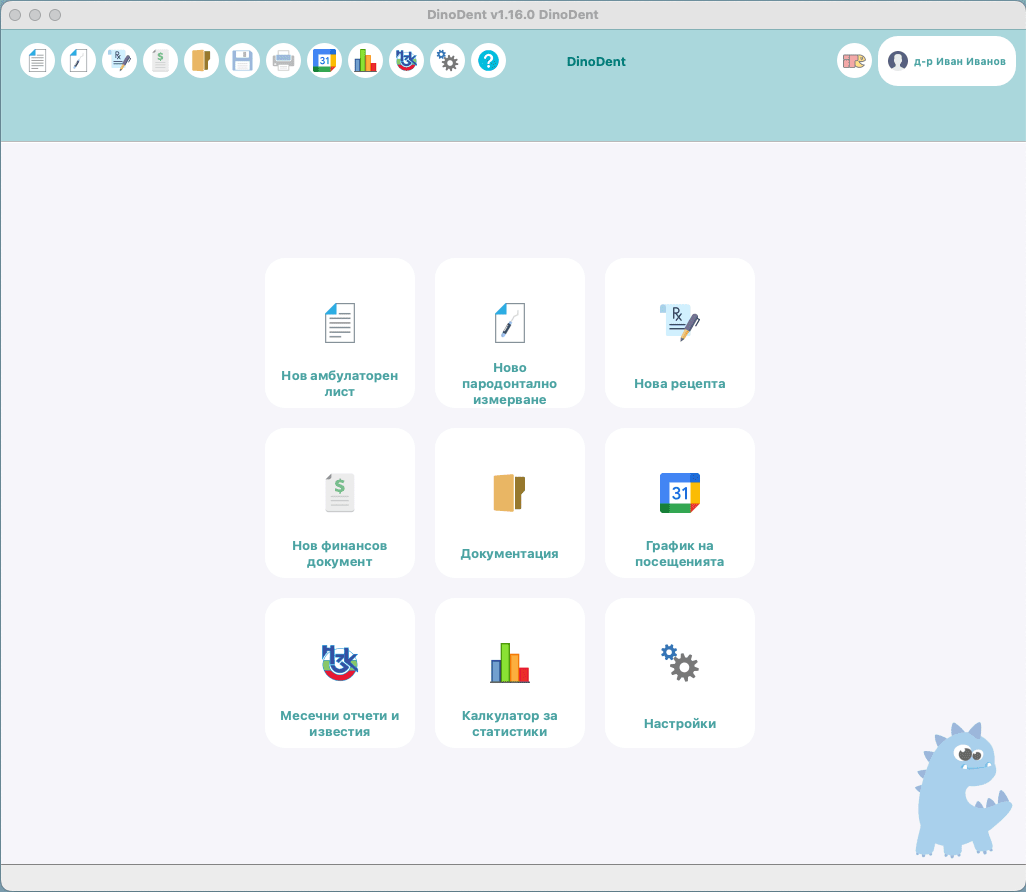Viewport: 1026px width, 892px height.
Task: Select the new ambulatory sheet toolbar icon
Action: tap(37, 61)
